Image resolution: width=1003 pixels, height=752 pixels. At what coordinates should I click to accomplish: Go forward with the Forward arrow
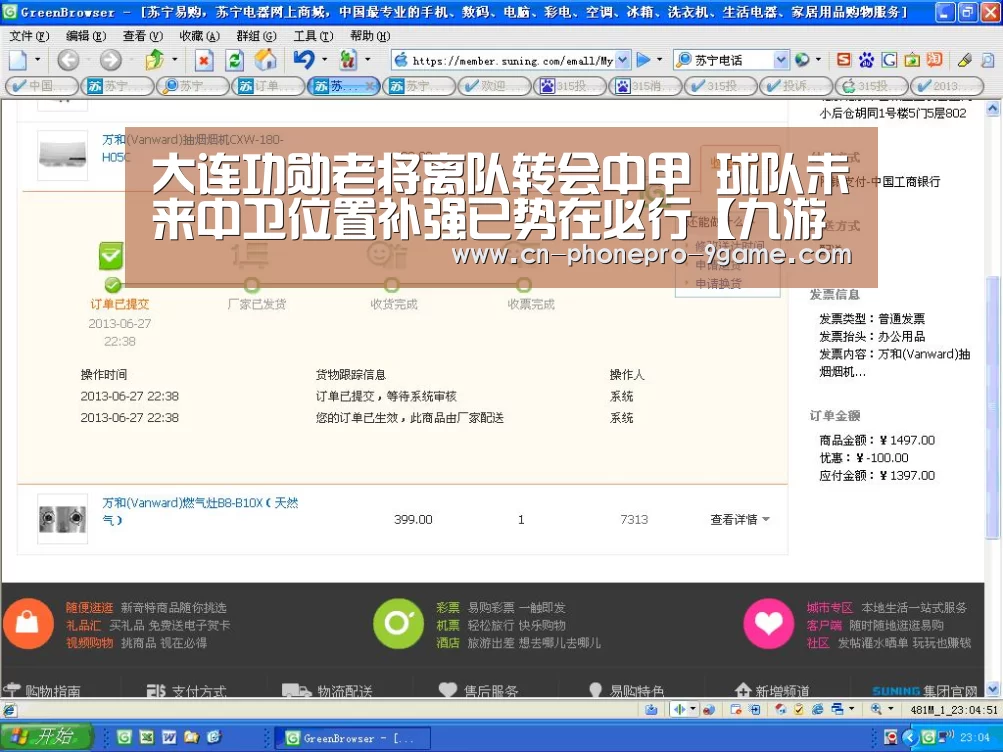[x=110, y=60]
